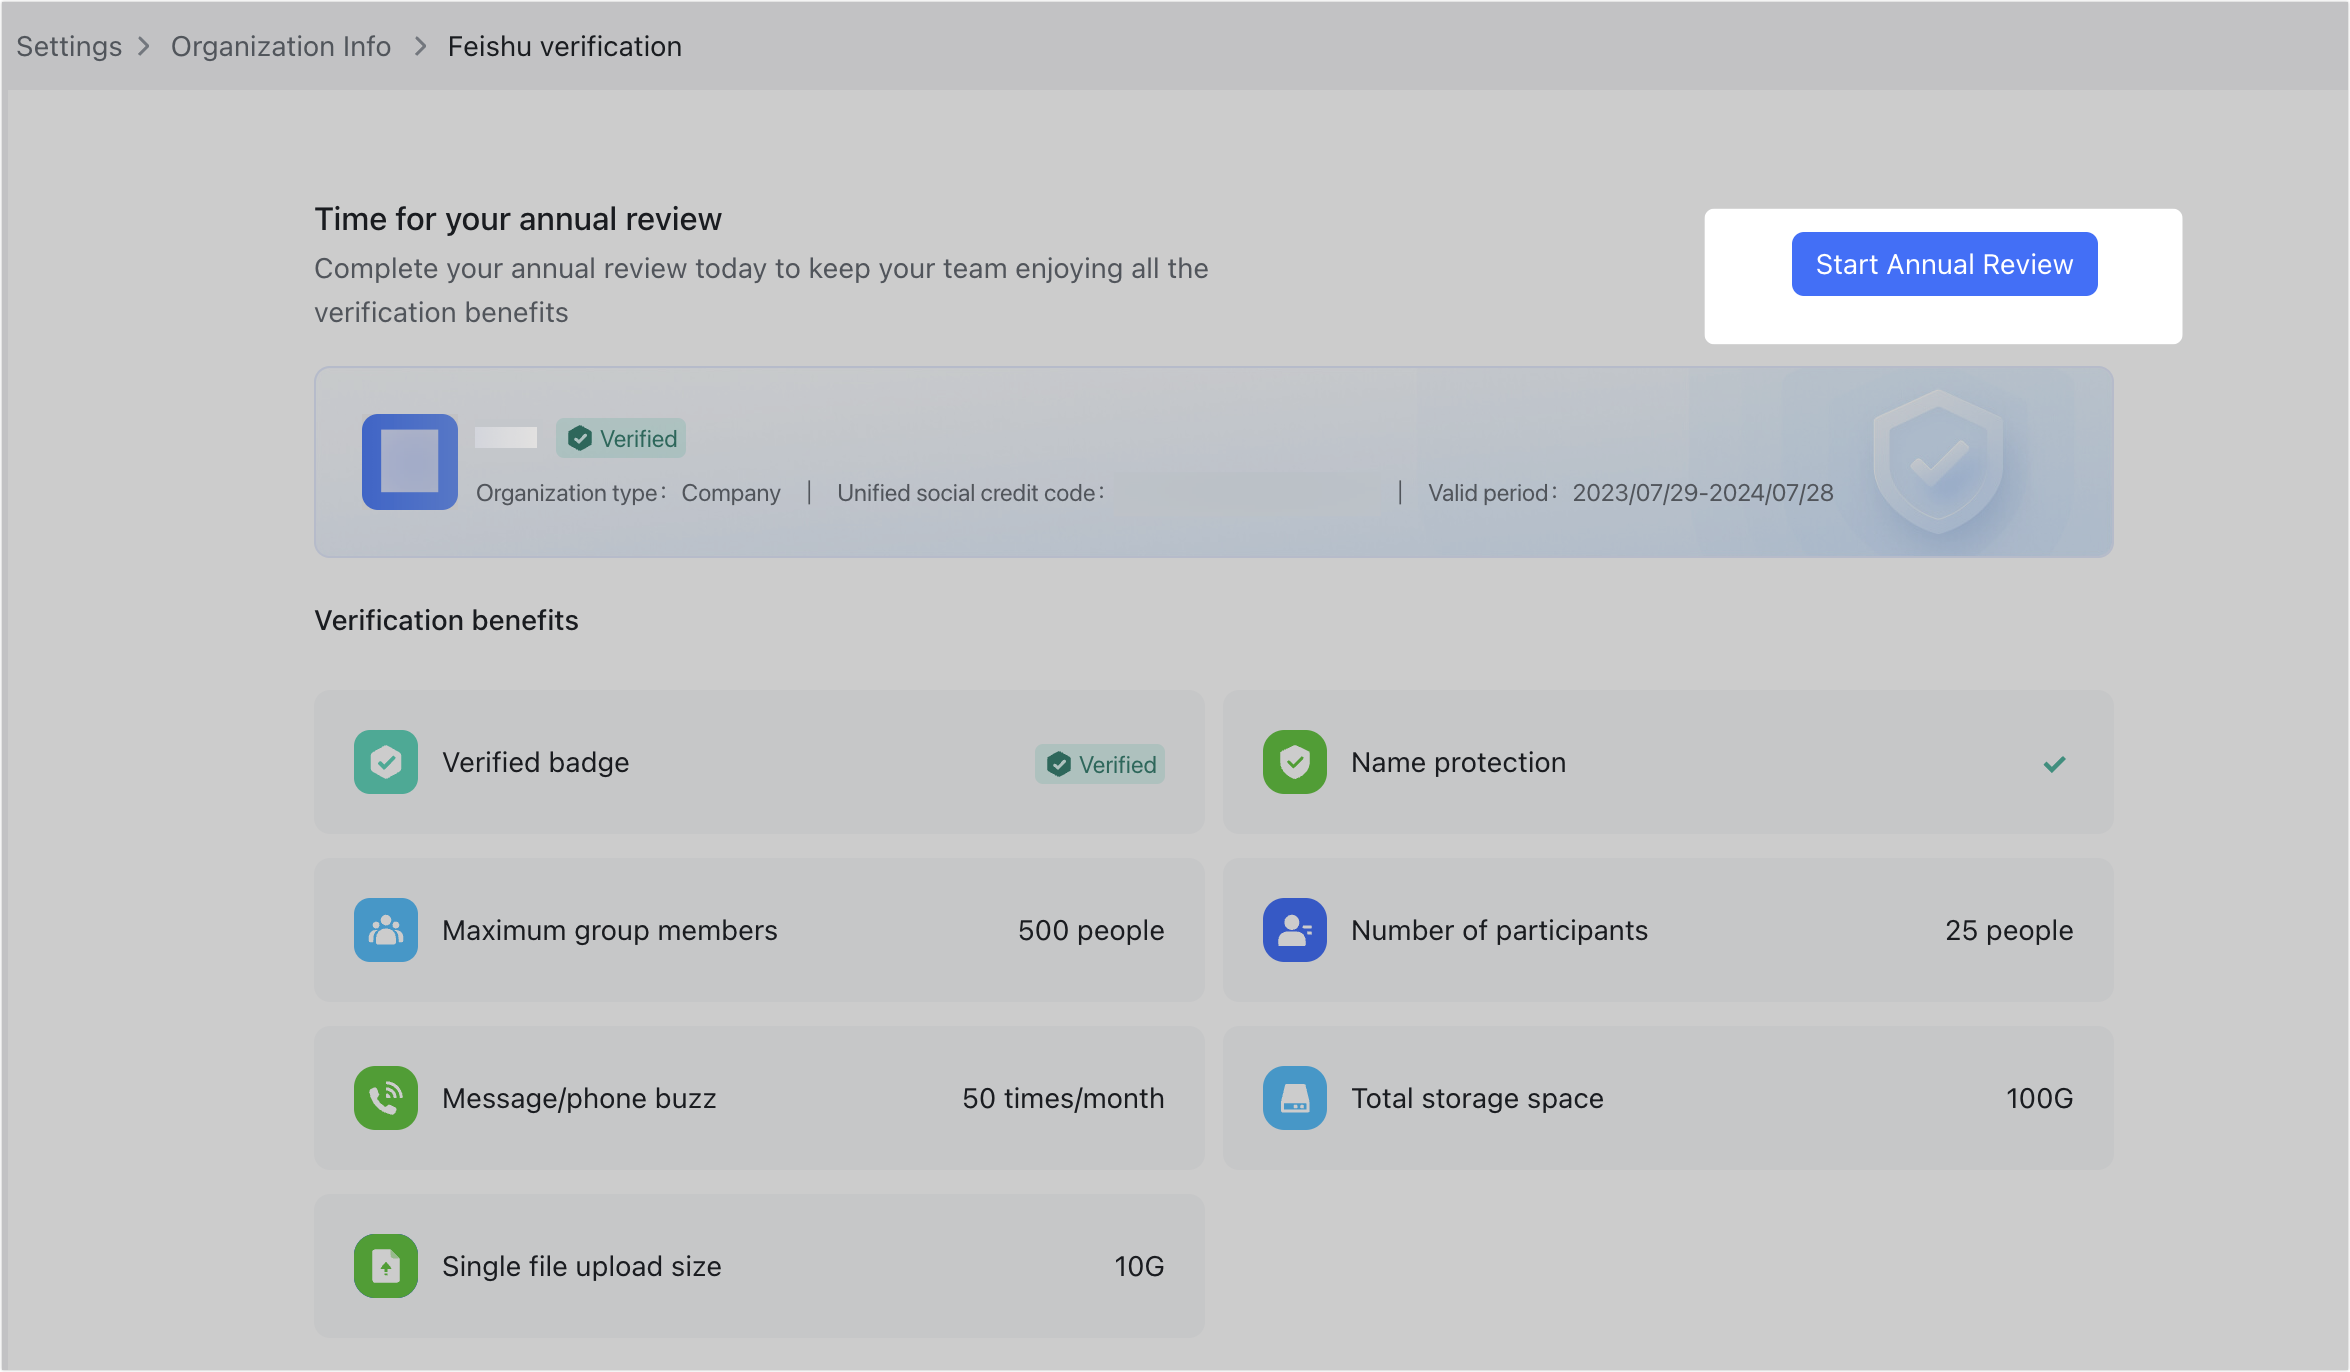Click the Total storage space drive icon

click(1294, 1098)
